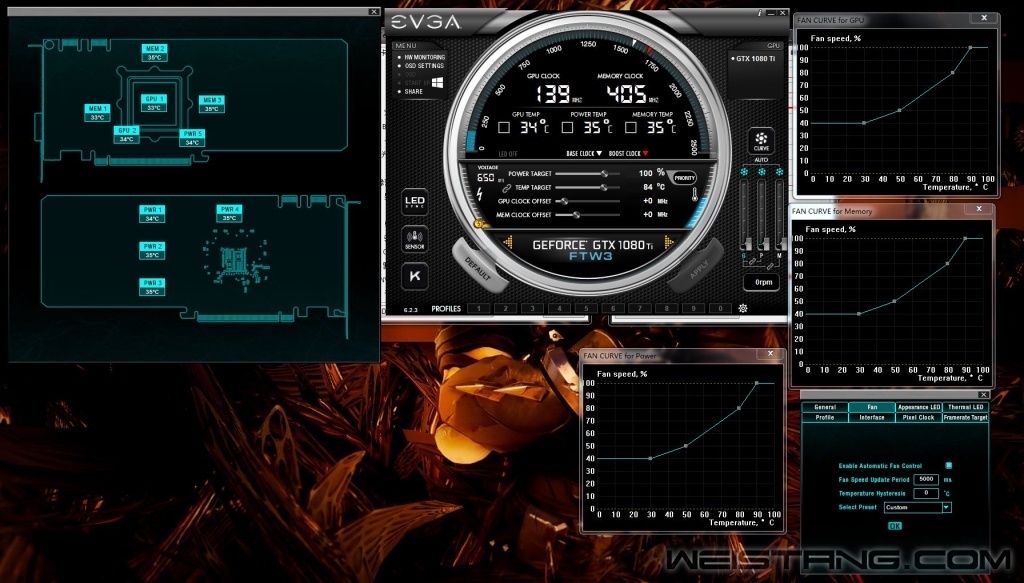
Task: Click the K-Boost icon button
Action: 415,275
